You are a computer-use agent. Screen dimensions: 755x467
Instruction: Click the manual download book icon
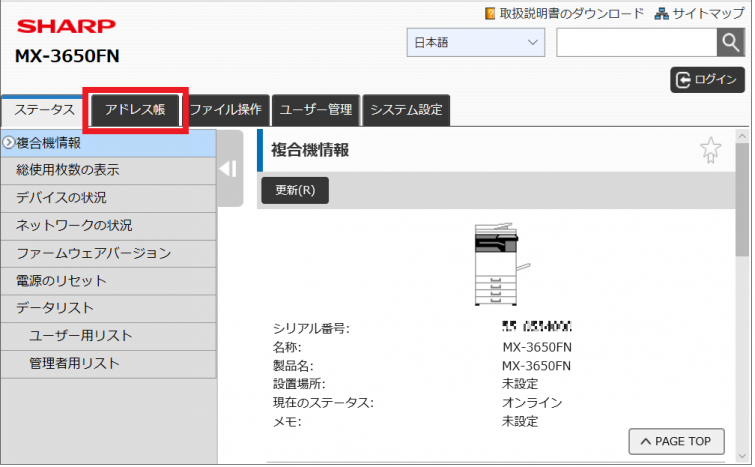pos(490,13)
